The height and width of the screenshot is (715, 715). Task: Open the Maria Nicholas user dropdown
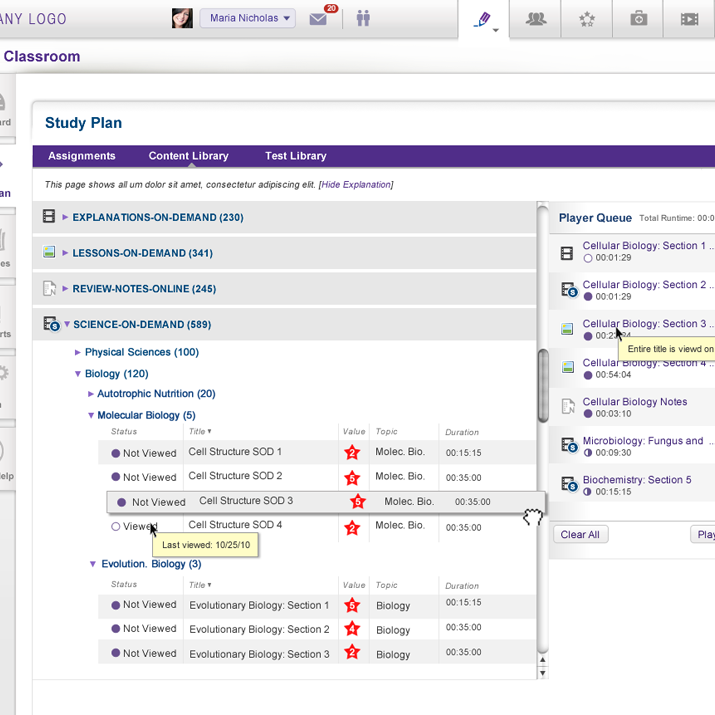click(x=247, y=18)
